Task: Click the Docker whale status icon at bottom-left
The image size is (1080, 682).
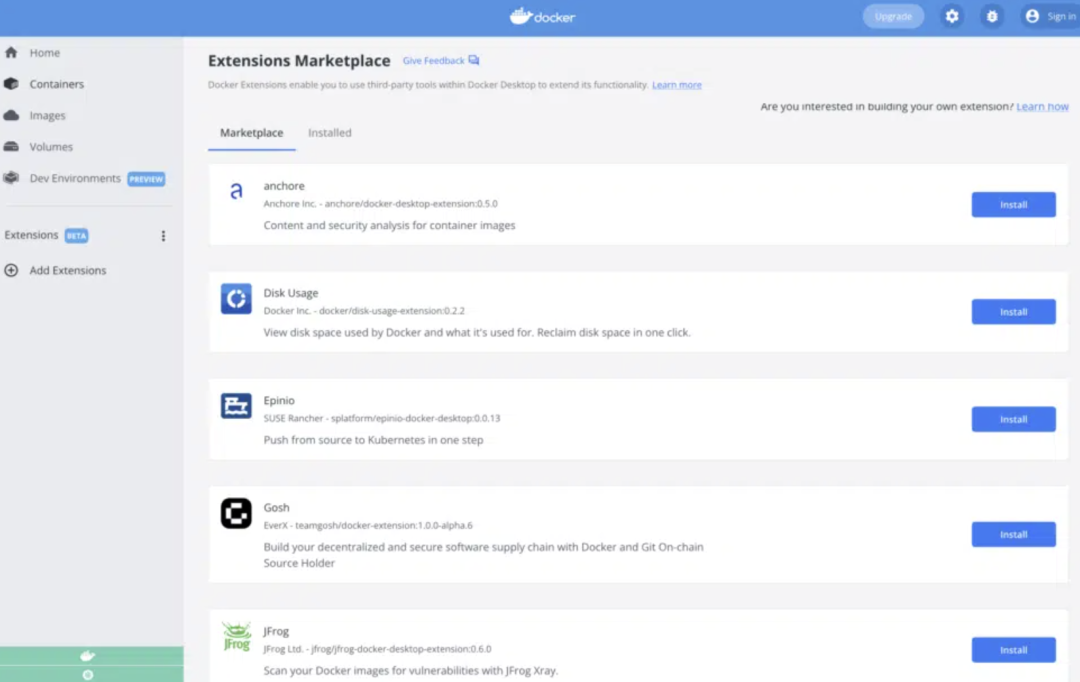Action: pos(87,656)
